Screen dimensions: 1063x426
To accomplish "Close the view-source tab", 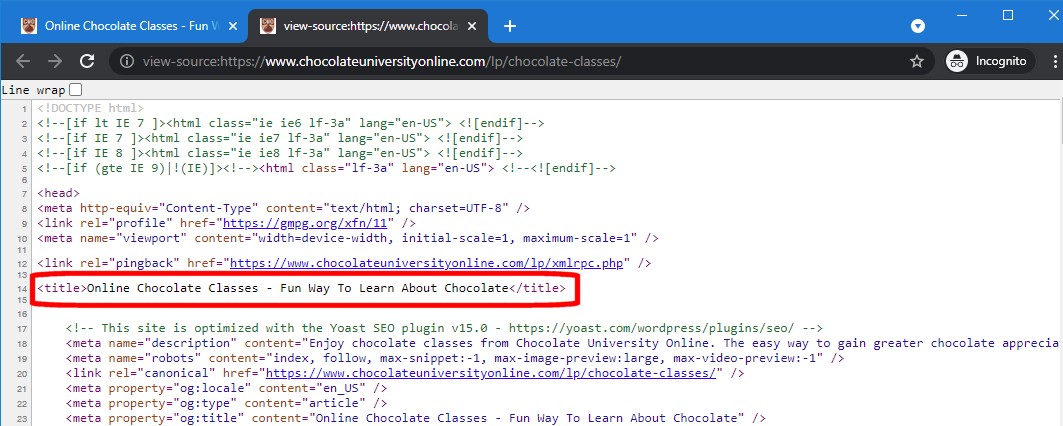I will tap(472, 26).
